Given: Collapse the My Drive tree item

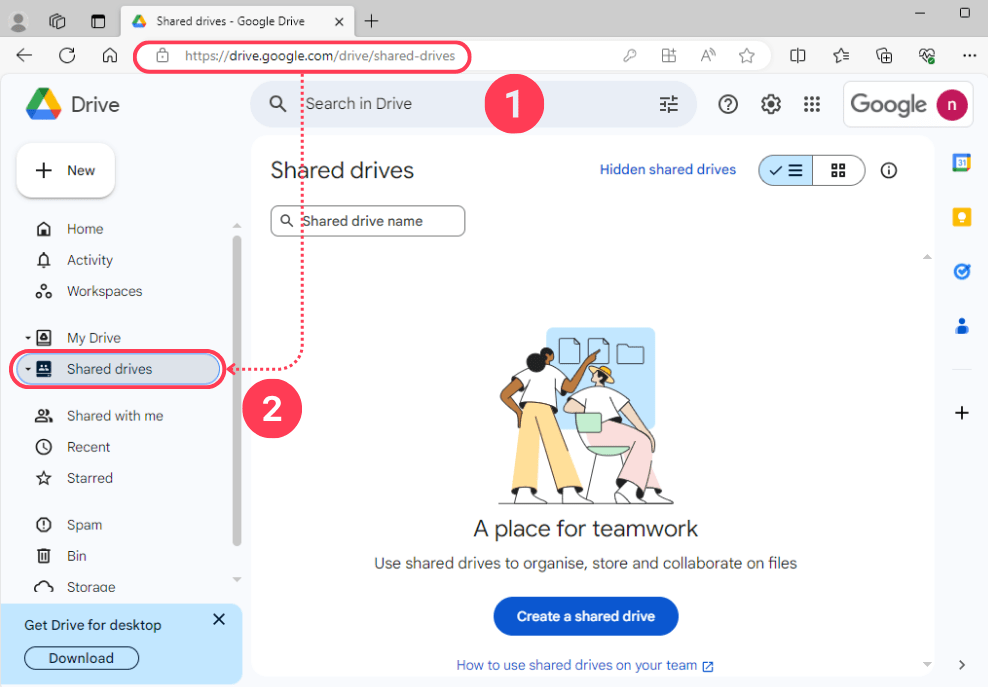Looking at the screenshot, I should [27, 337].
